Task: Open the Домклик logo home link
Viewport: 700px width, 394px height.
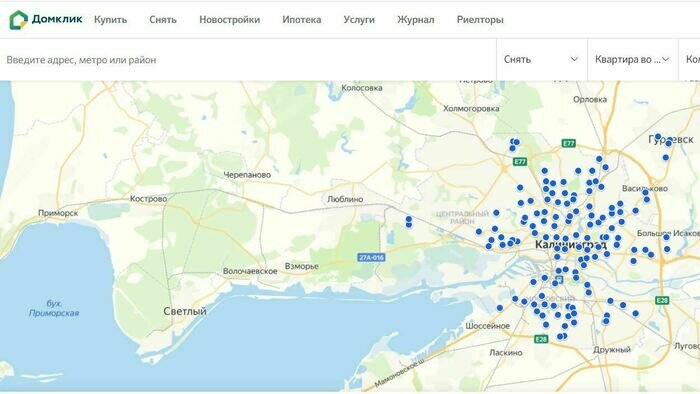Action: [x=46, y=20]
